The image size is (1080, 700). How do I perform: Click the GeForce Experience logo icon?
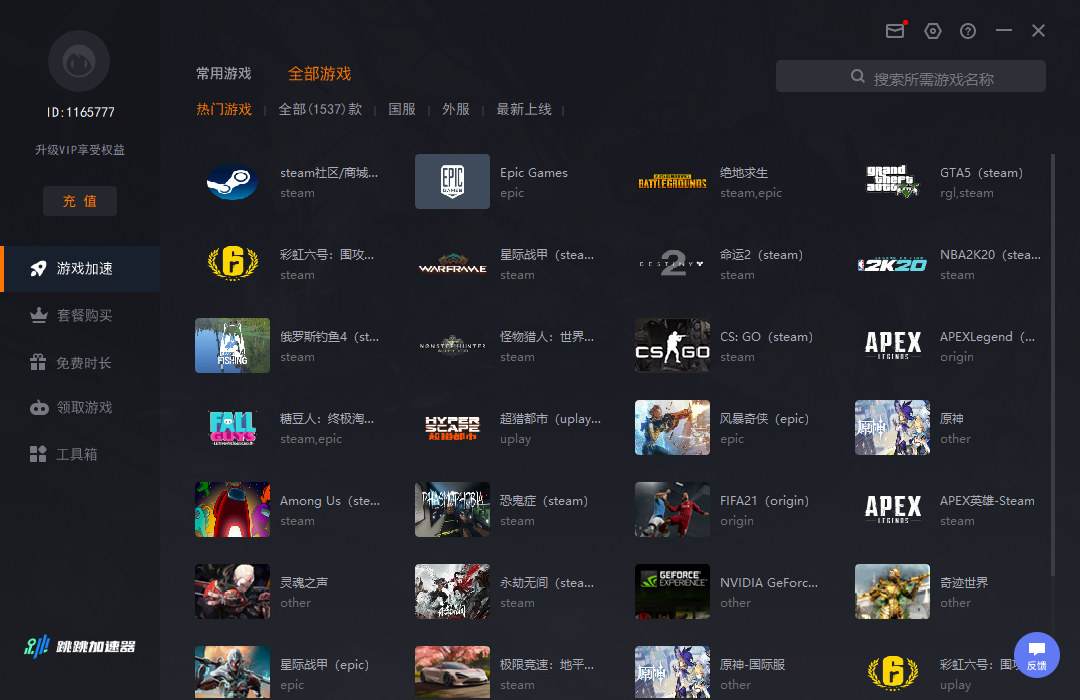pos(672,591)
